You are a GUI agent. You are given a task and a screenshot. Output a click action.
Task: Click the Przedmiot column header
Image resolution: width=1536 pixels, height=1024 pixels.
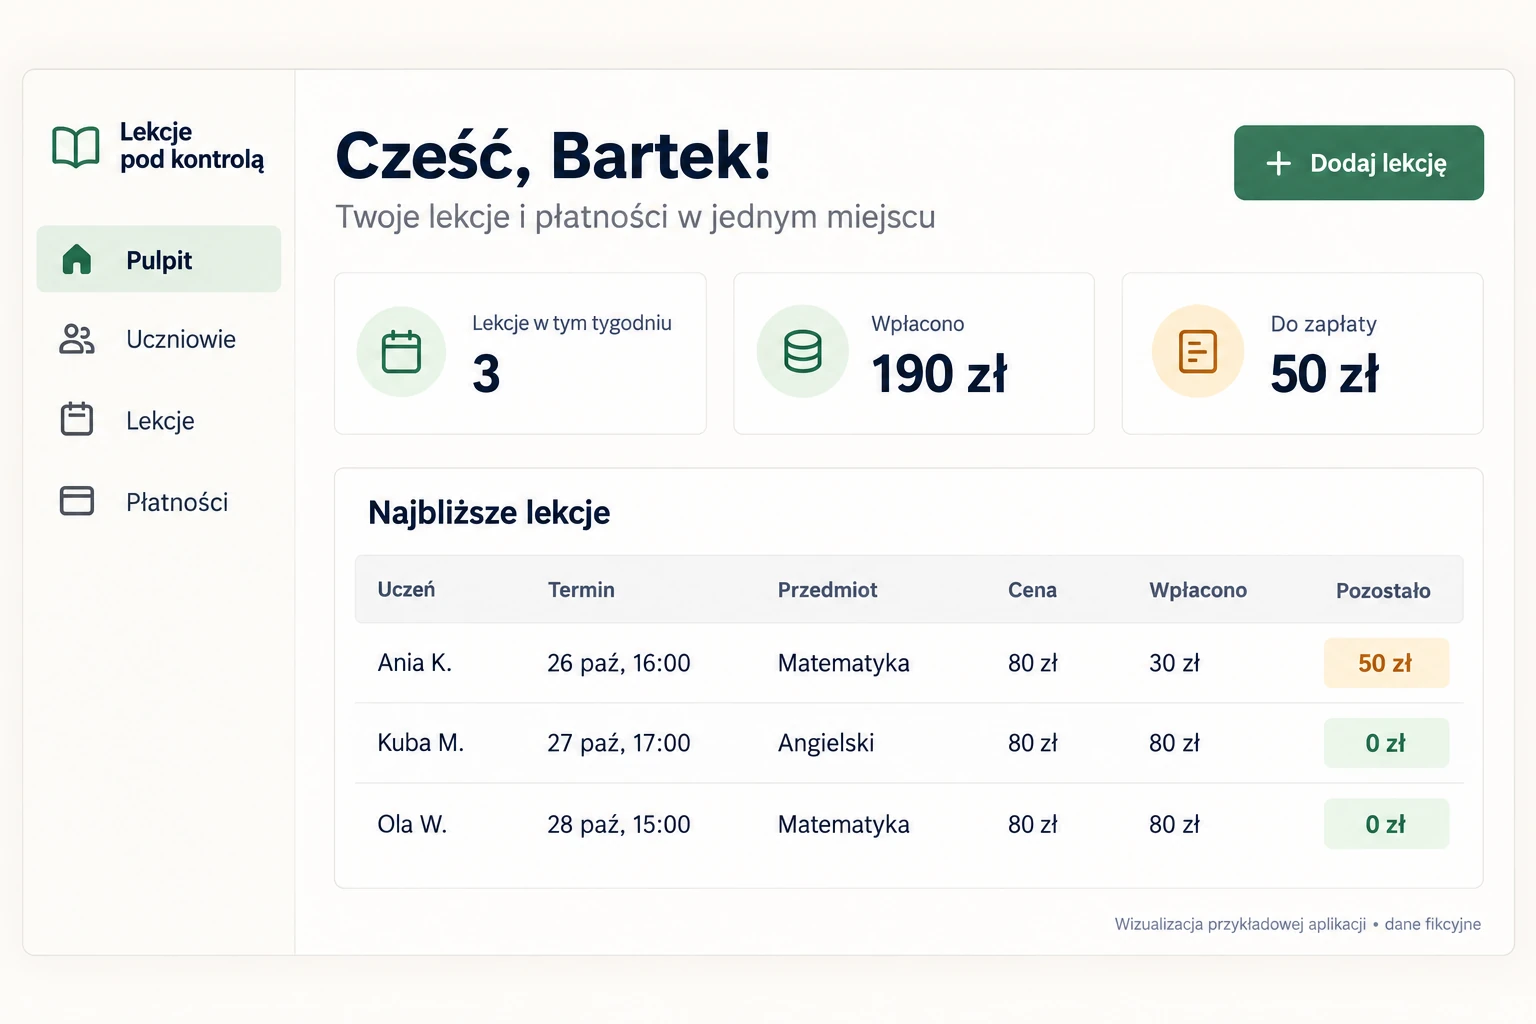[x=827, y=590]
